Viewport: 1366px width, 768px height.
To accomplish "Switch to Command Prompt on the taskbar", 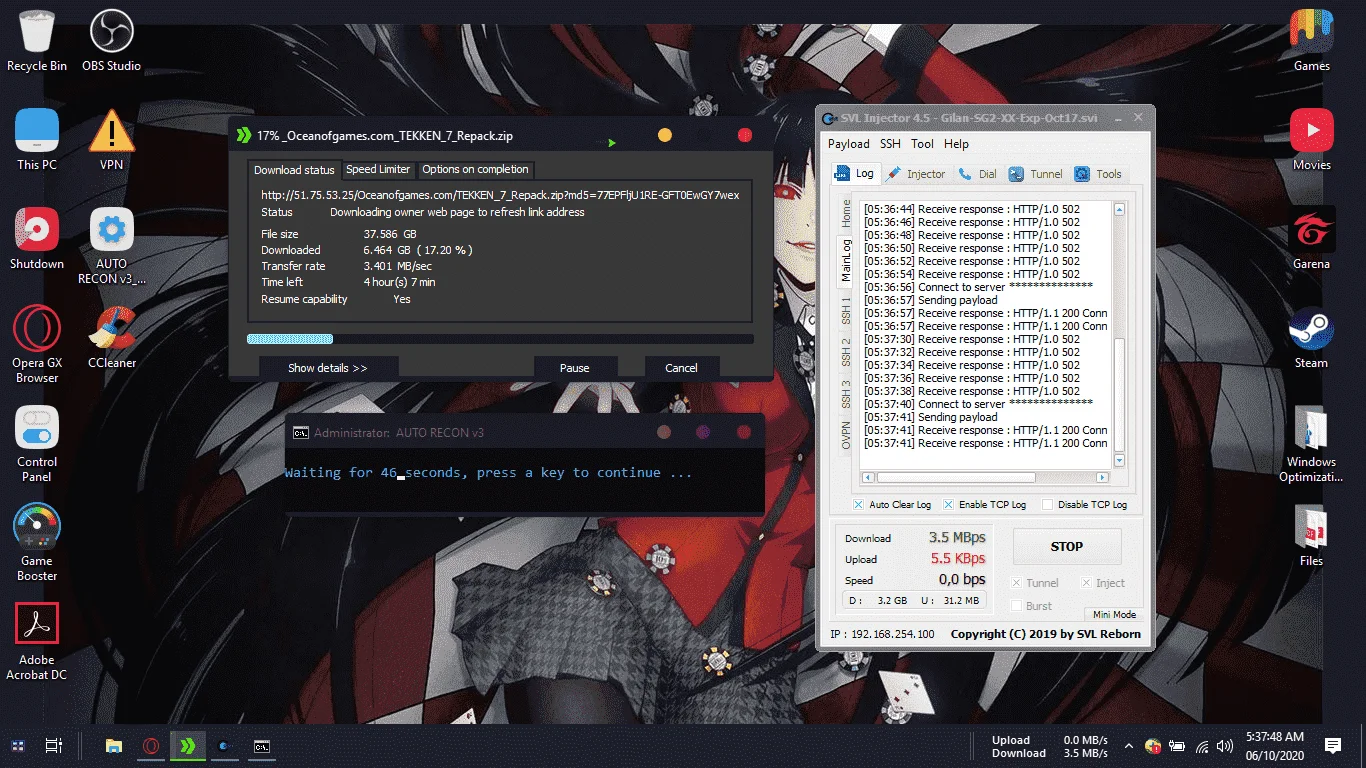I will [x=261, y=746].
